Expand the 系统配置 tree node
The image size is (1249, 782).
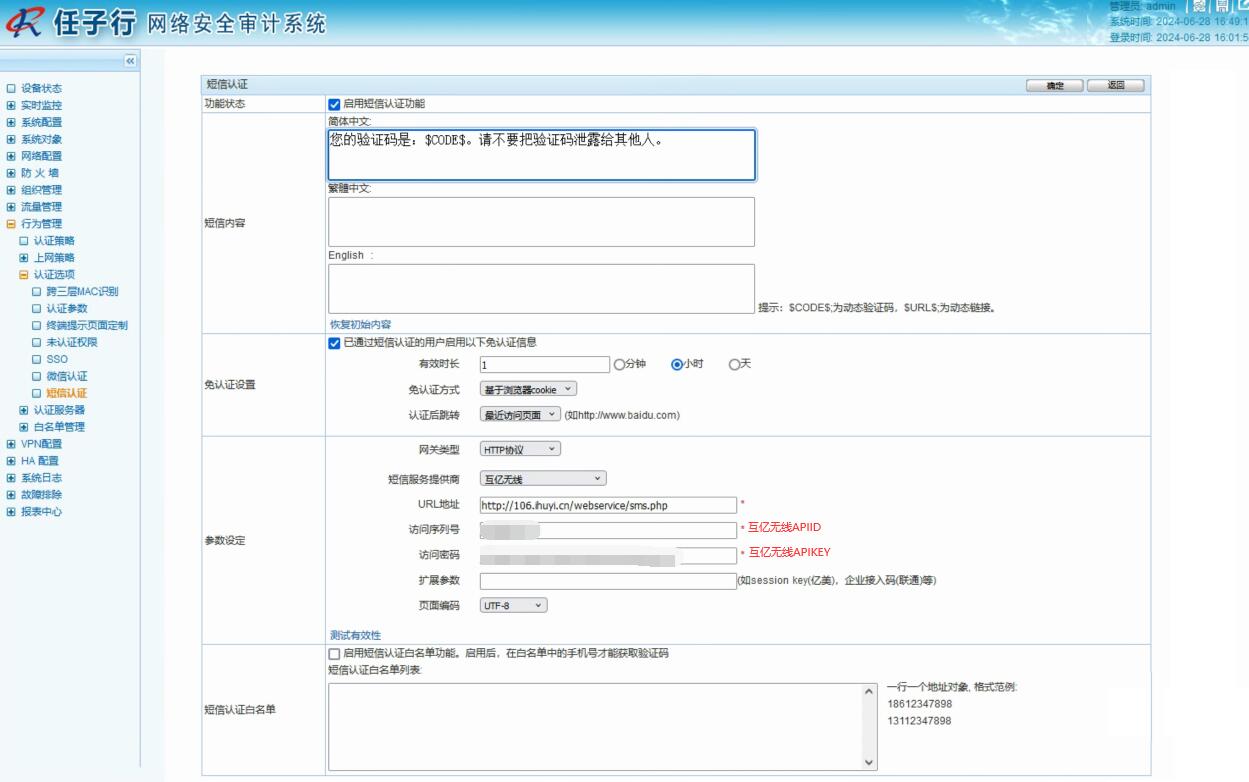pos(11,123)
